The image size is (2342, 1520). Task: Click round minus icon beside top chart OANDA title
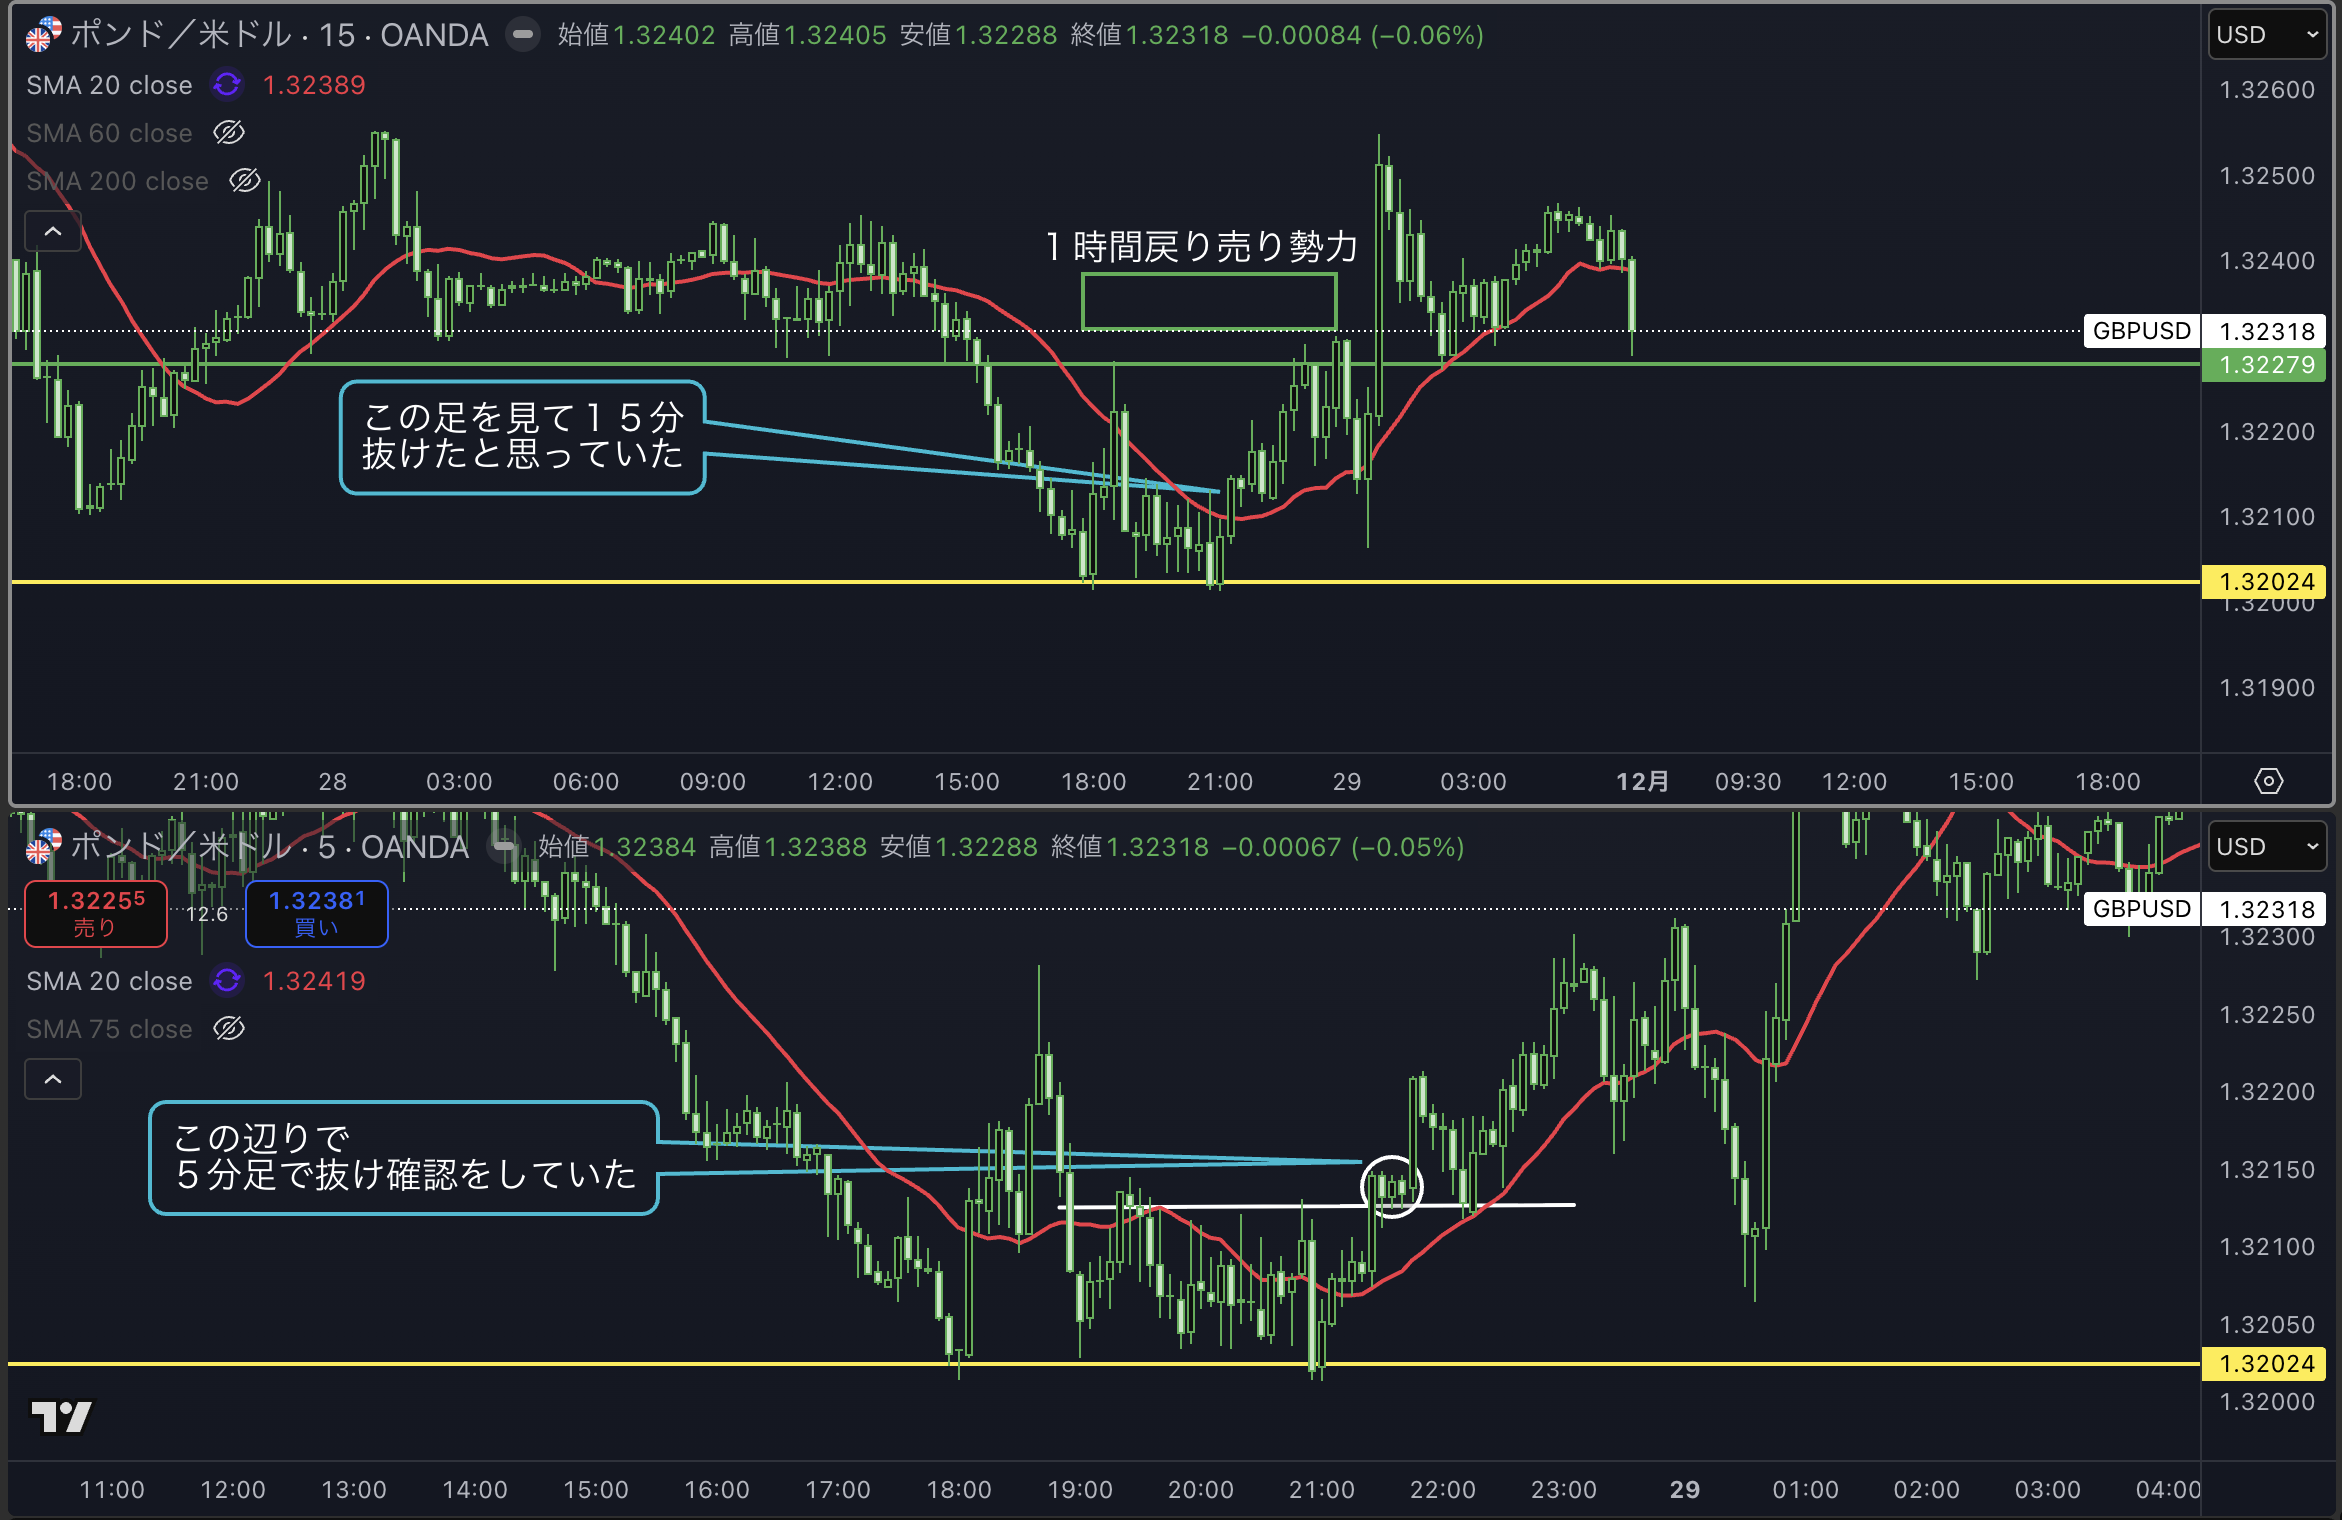coord(522,35)
